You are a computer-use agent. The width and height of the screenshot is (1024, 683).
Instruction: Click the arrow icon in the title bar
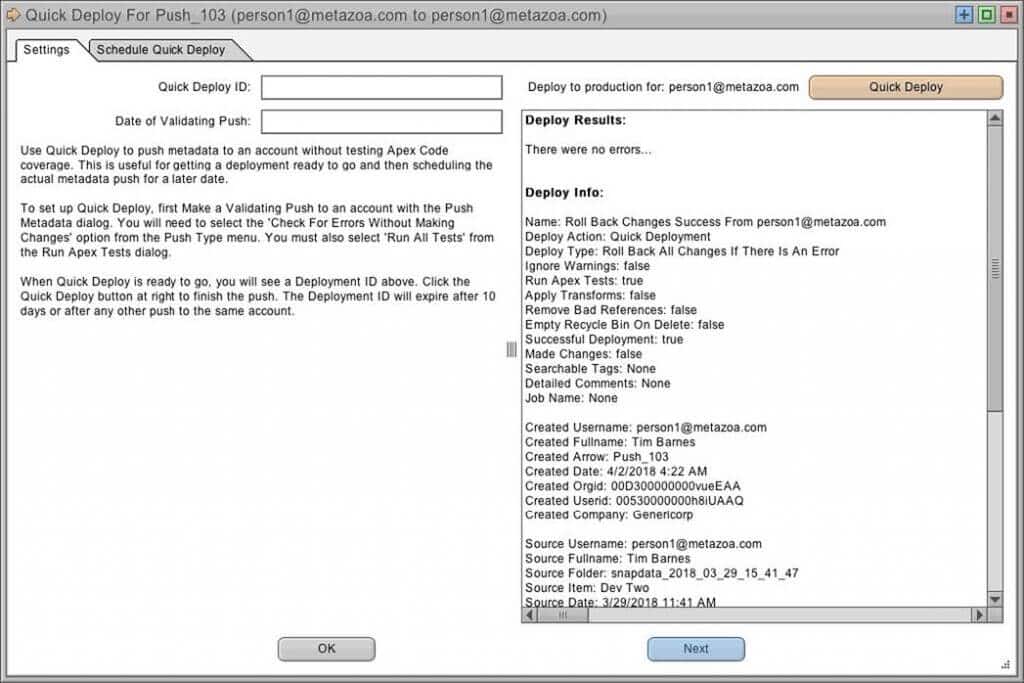12,14
